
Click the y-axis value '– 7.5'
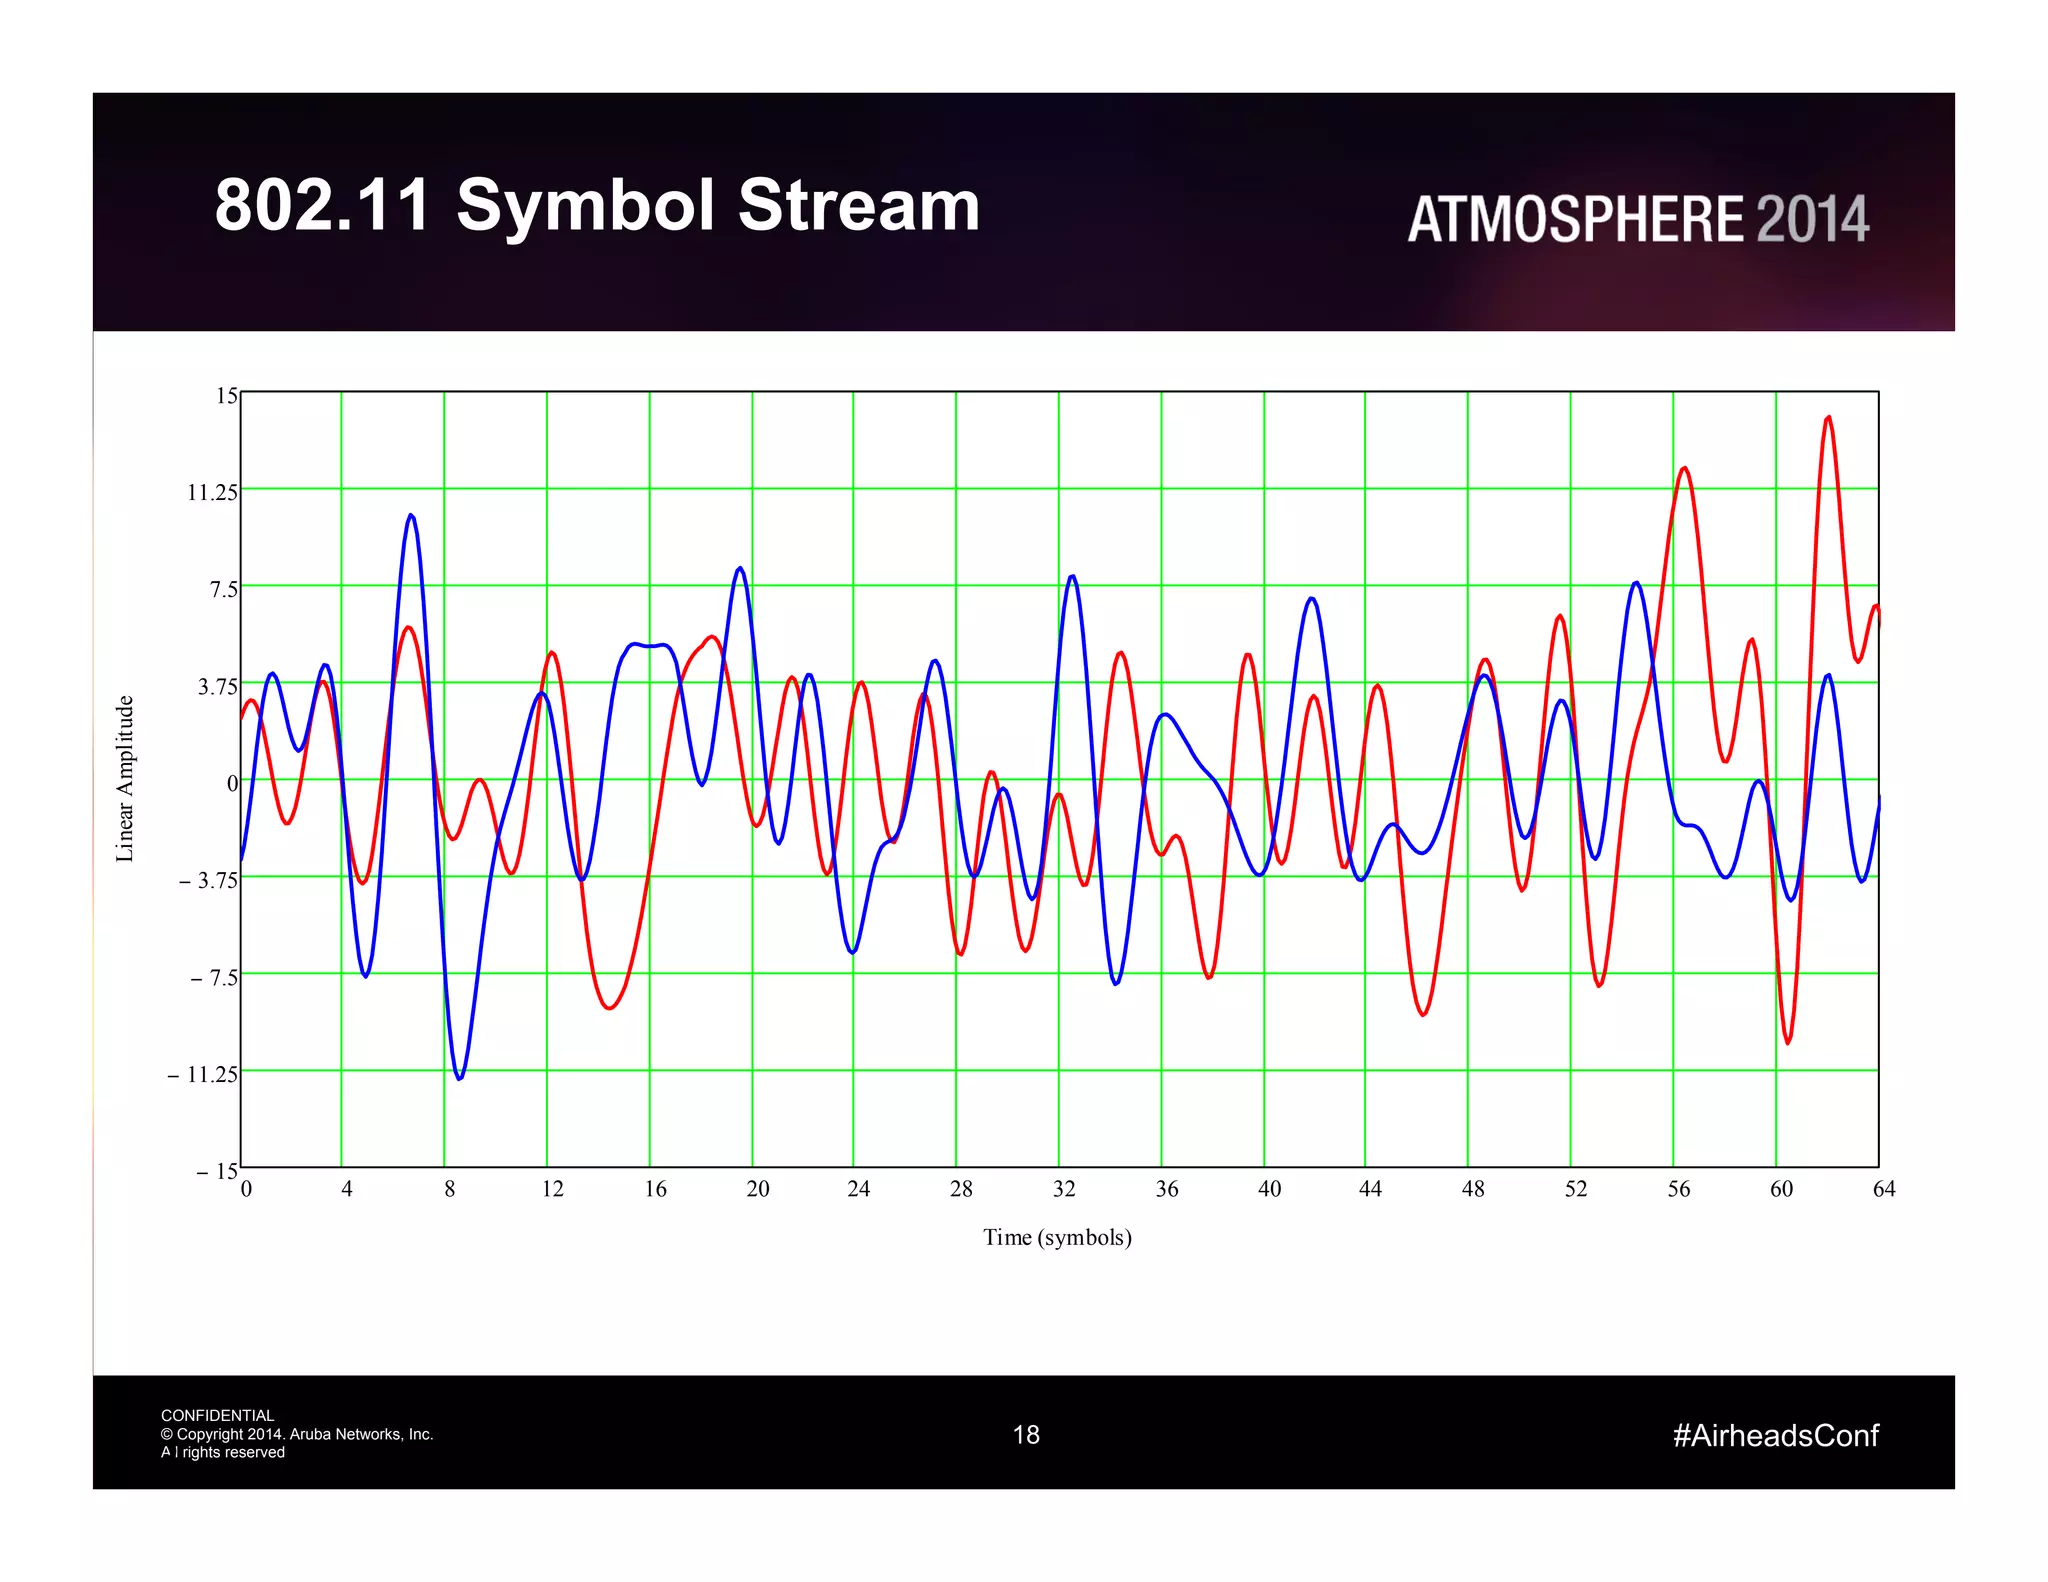(214, 977)
